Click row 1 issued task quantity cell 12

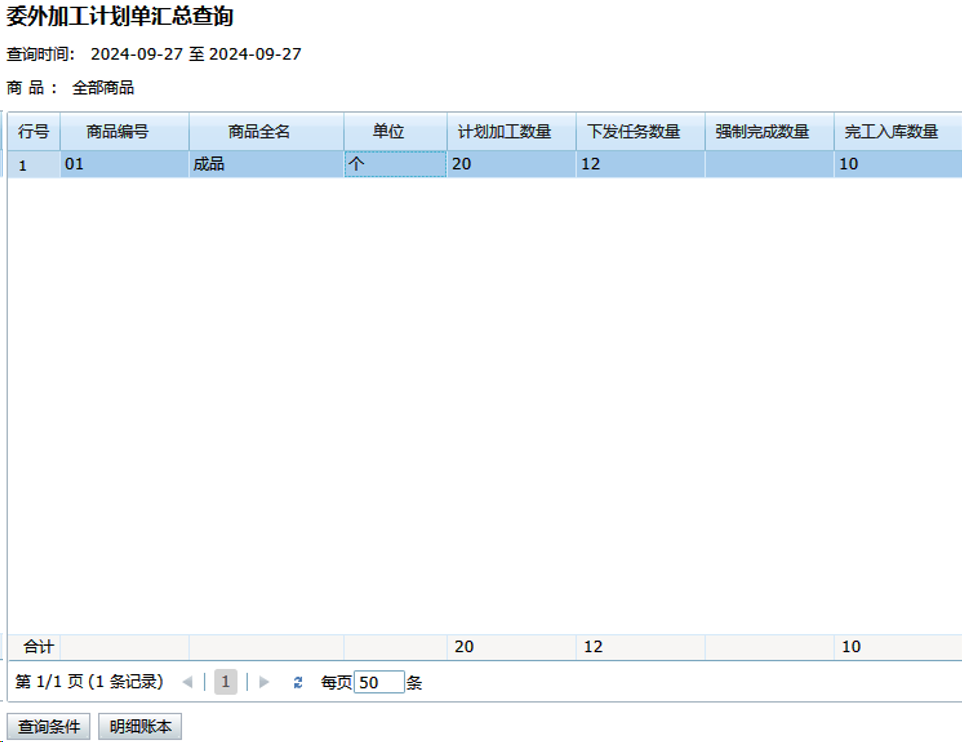[640, 164]
